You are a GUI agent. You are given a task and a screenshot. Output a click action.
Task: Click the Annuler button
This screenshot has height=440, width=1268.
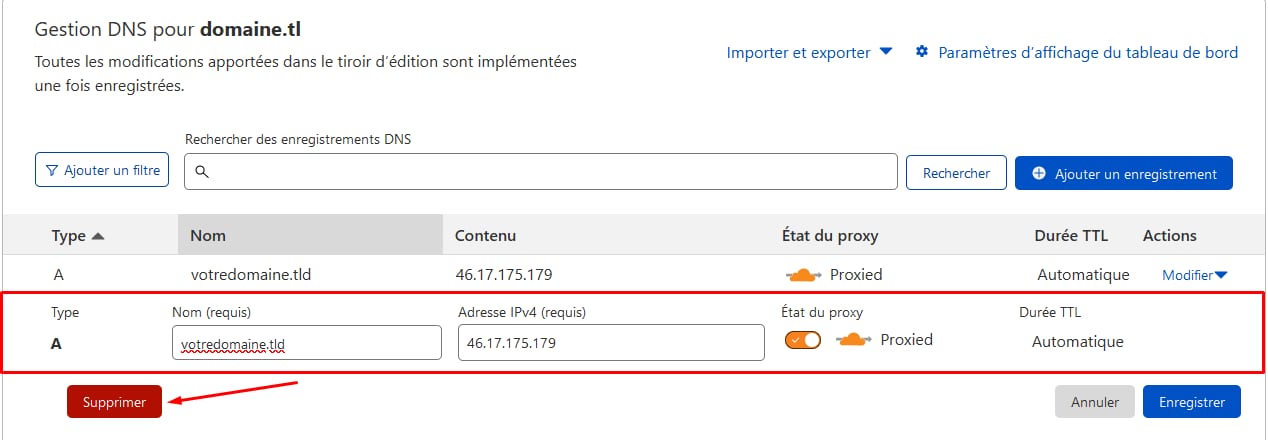[1094, 402]
